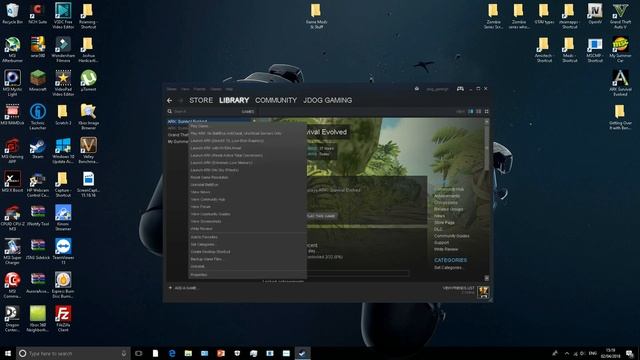Screen dimensions: 640x360
Task: Switch Steam library to grid view icon
Action: click(x=486, y=111)
